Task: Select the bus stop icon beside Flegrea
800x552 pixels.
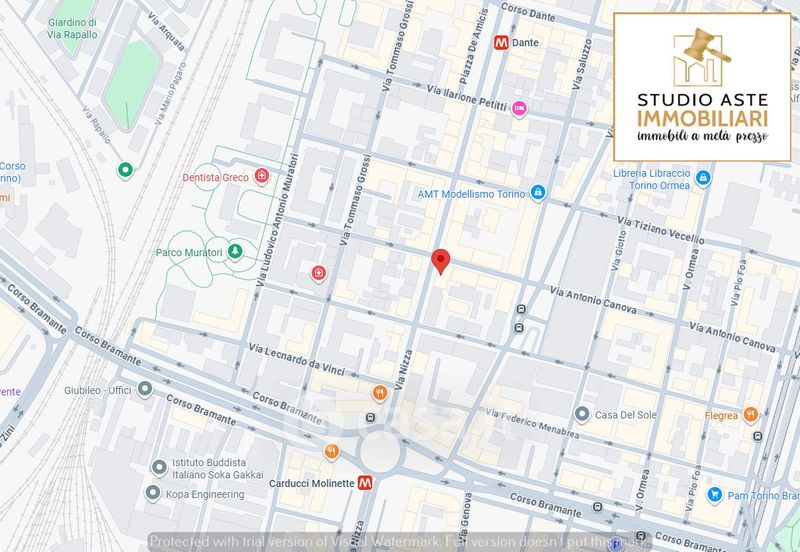Action: click(x=756, y=437)
